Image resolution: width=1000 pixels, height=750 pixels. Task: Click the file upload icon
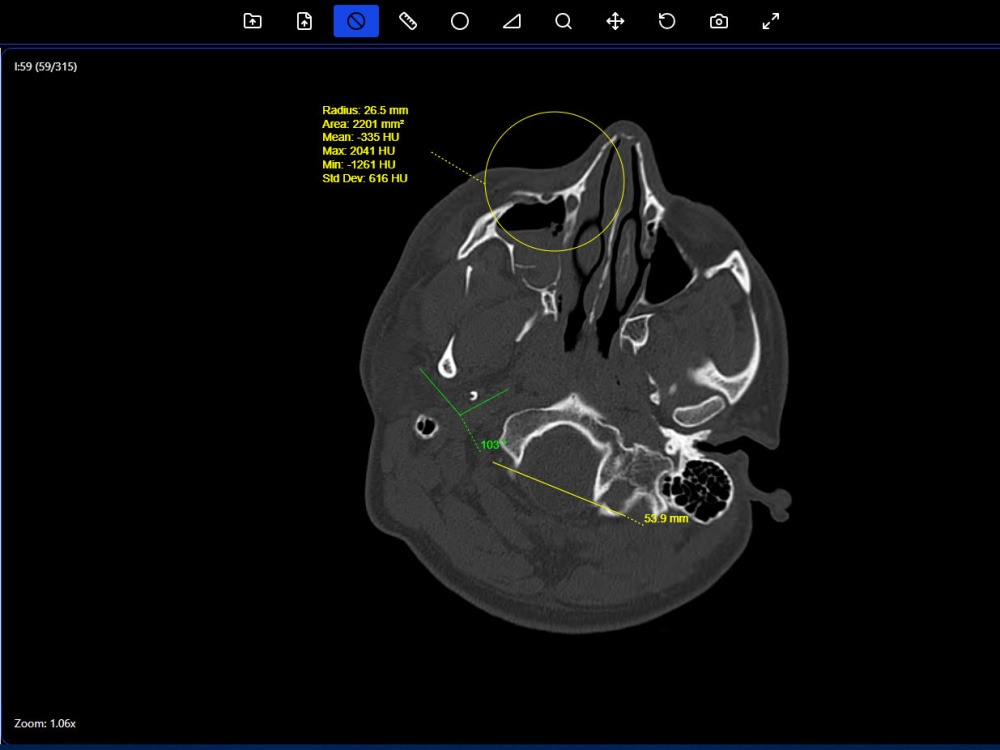click(x=305, y=21)
